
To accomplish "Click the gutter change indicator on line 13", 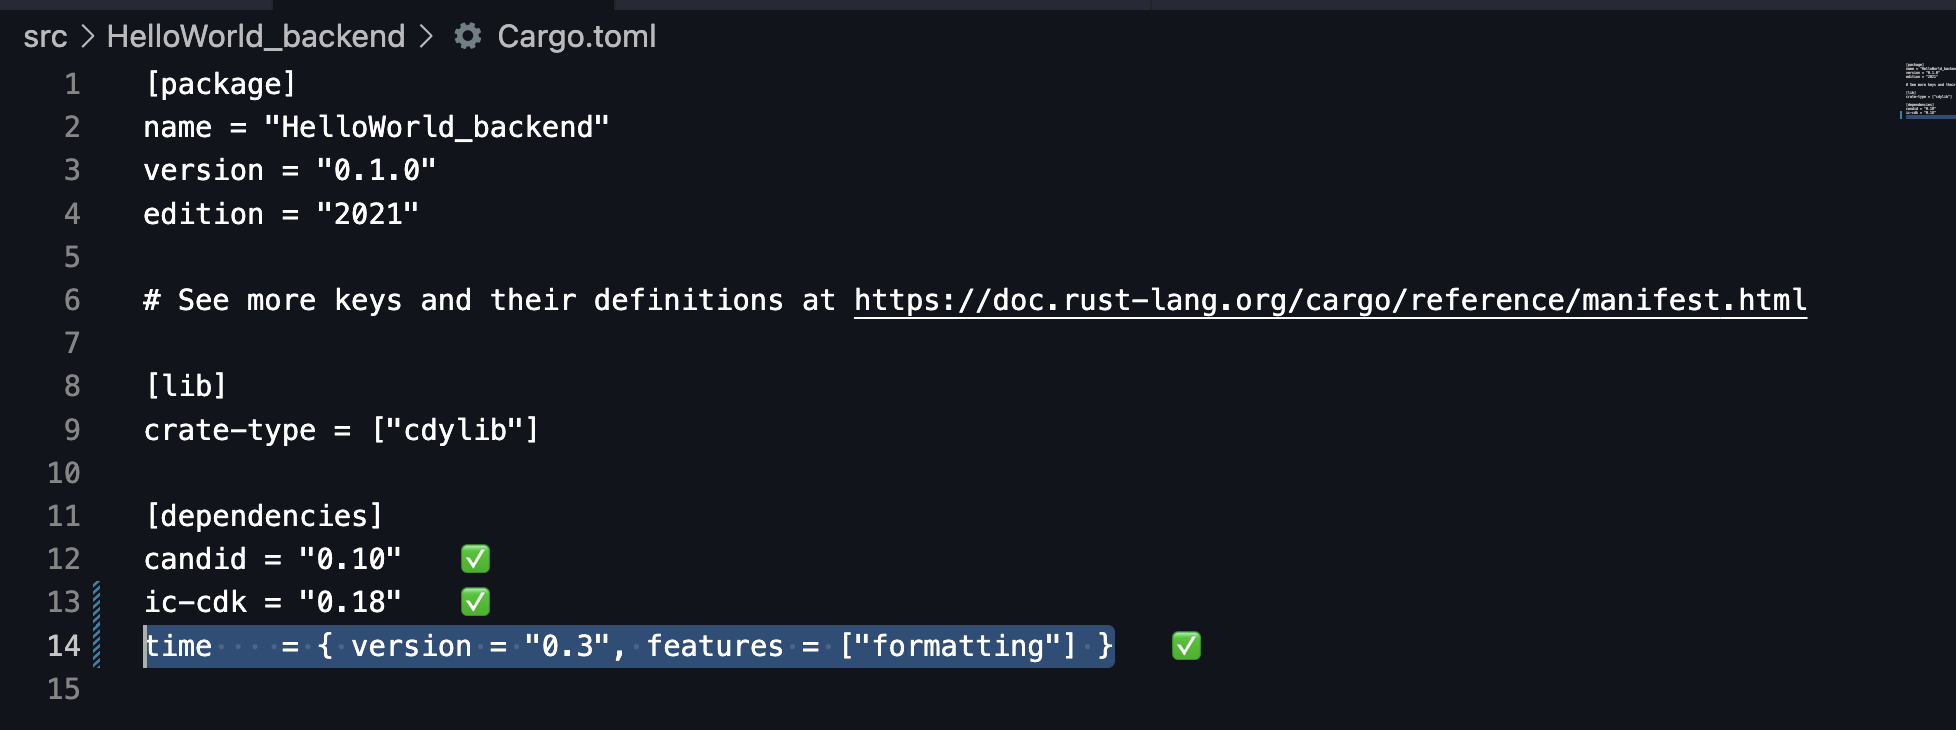I will click(x=96, y=601).
